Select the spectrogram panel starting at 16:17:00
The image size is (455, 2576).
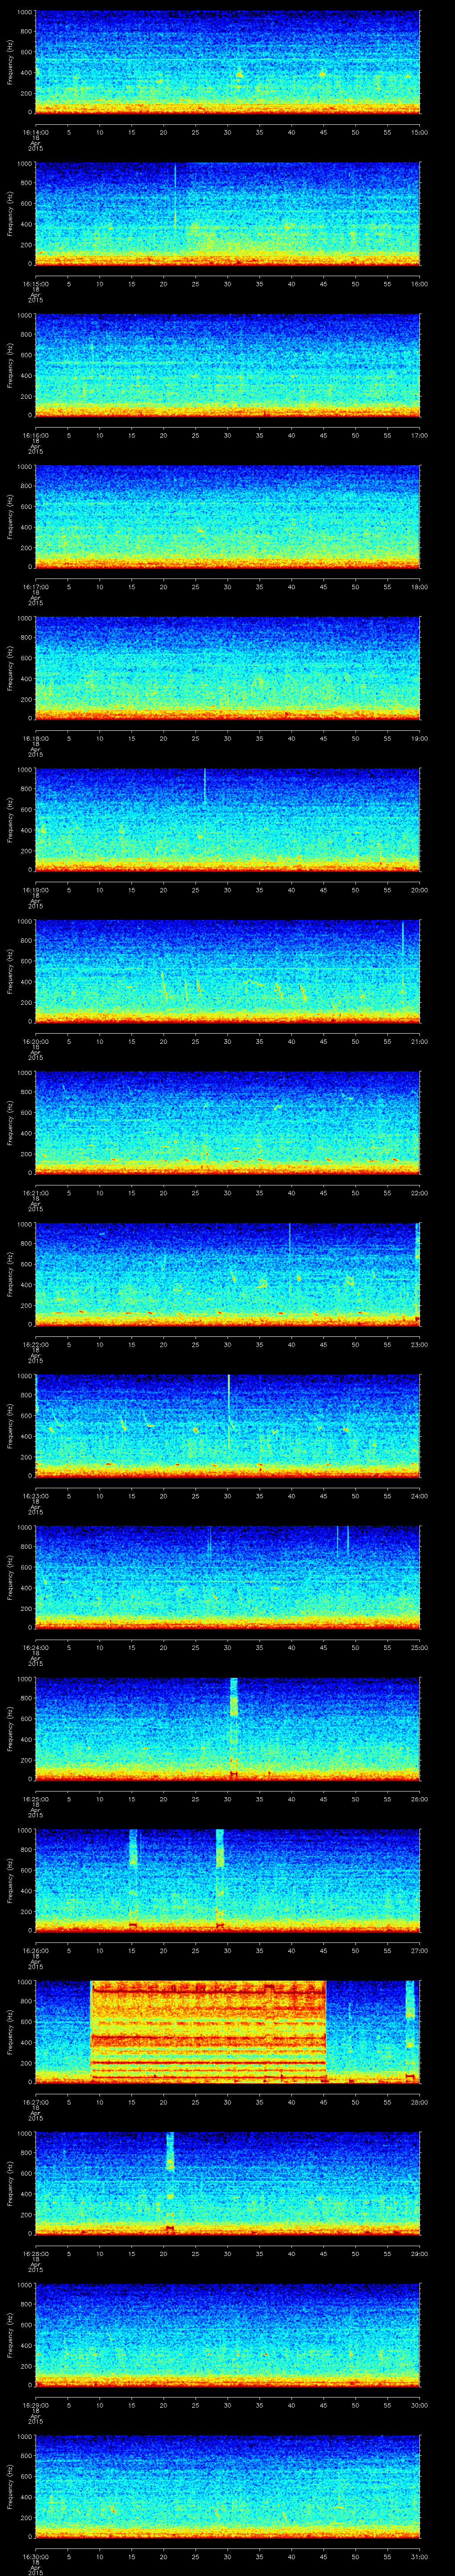click(227, 517)
